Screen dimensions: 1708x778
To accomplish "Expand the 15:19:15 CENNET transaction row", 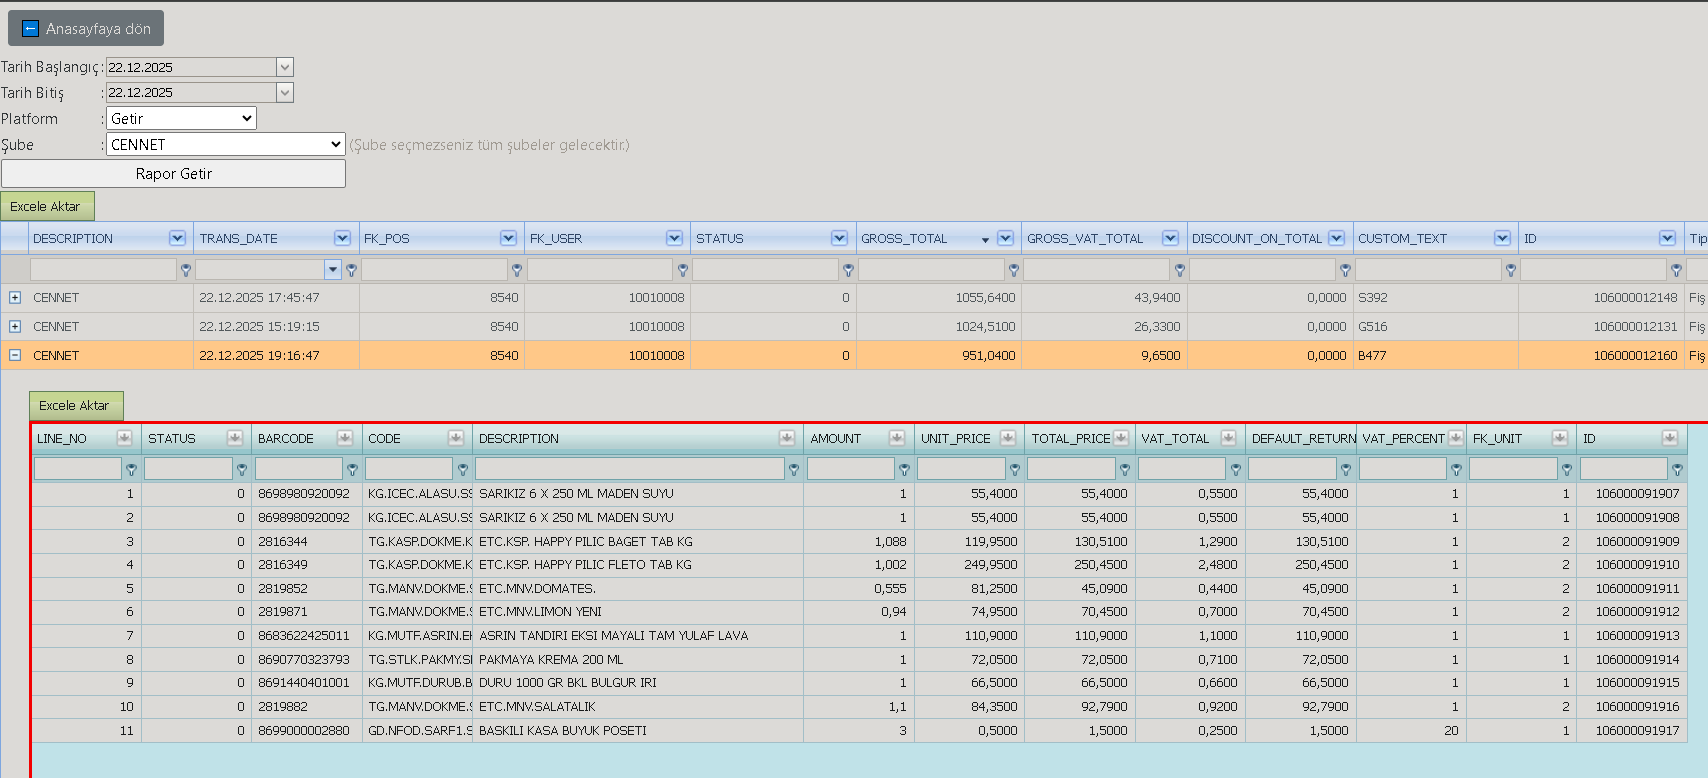I will point(15,326).
